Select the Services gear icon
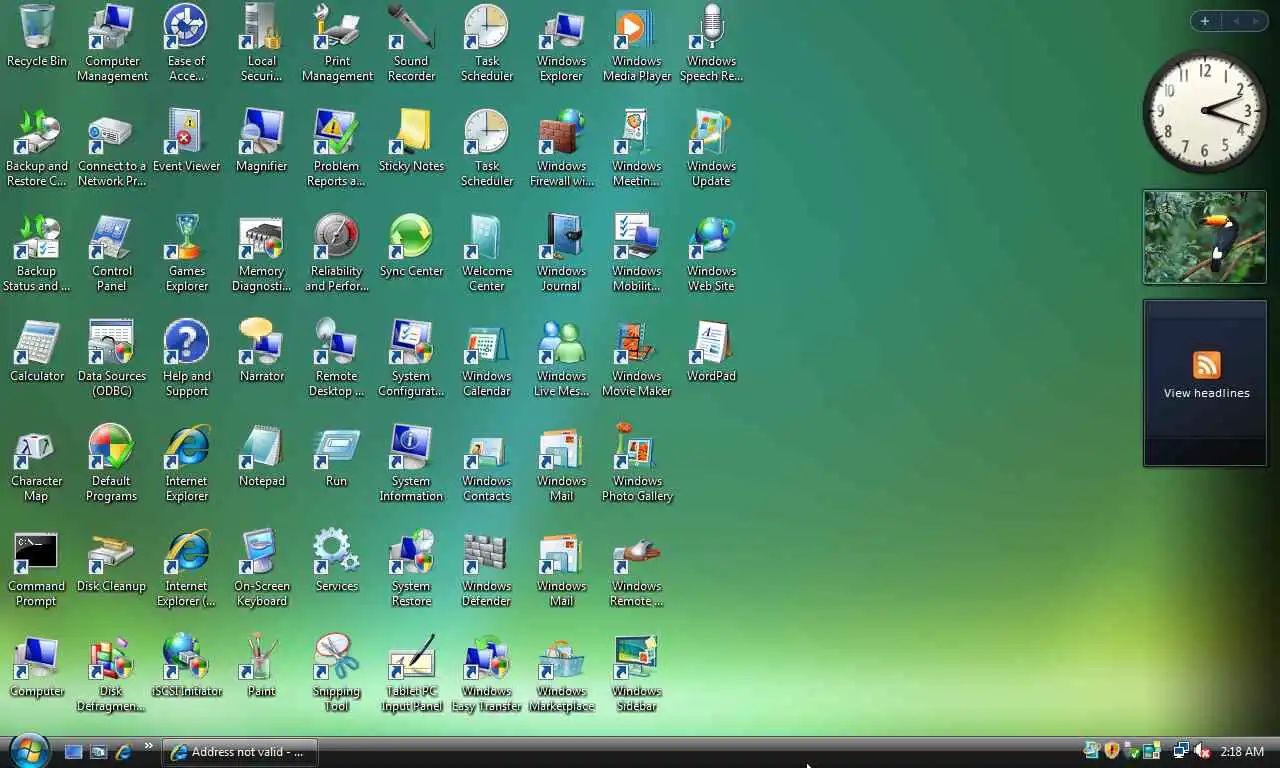The width and height of the screenshot is (1280, 768). click(x=337, y=561)
